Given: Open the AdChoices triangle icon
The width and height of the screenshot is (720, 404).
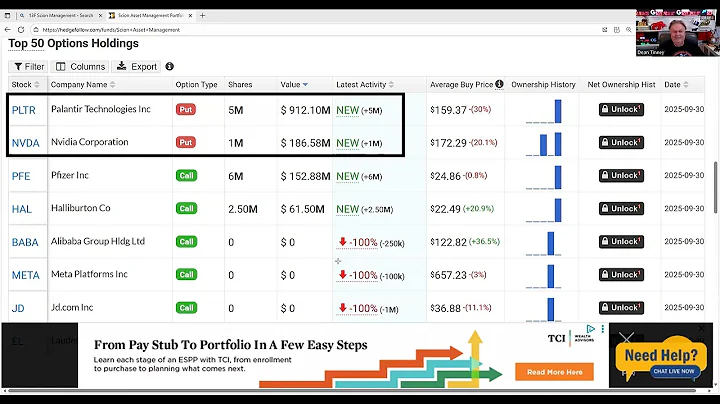Looking at the screenshot, I should pyautogui.click(x=591, y=329).
